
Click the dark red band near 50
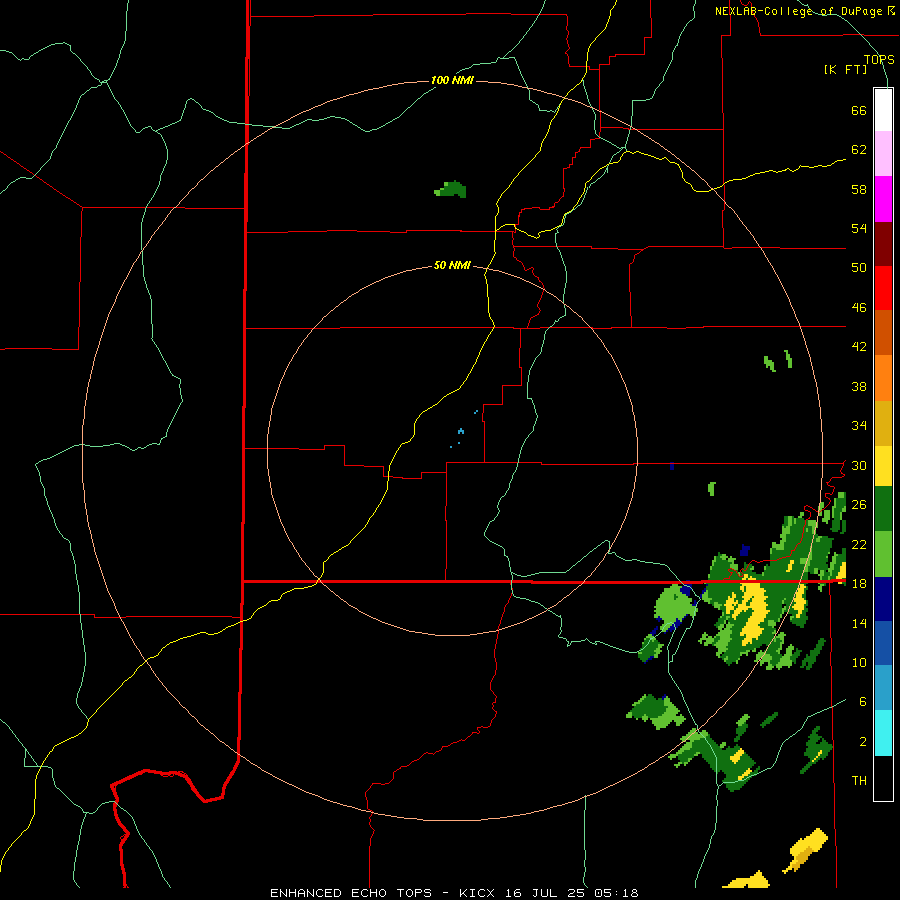pos(883,243)
